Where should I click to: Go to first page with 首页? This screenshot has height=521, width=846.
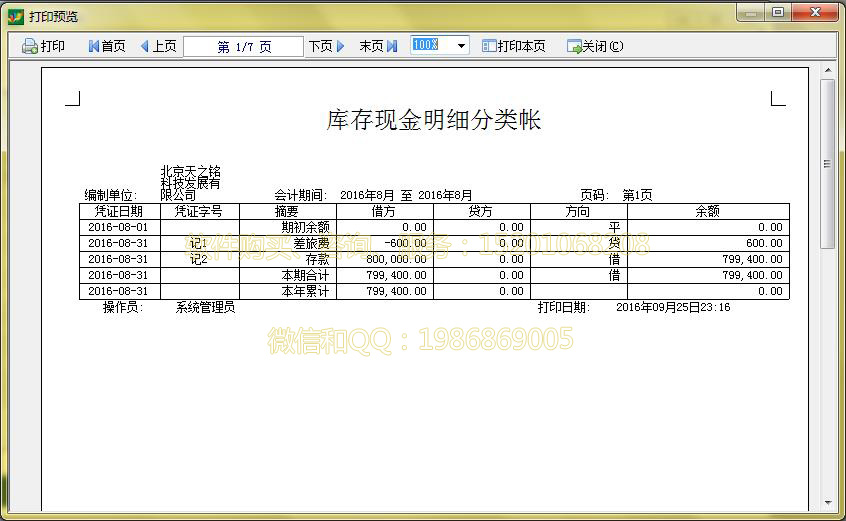tap(107, 46)
